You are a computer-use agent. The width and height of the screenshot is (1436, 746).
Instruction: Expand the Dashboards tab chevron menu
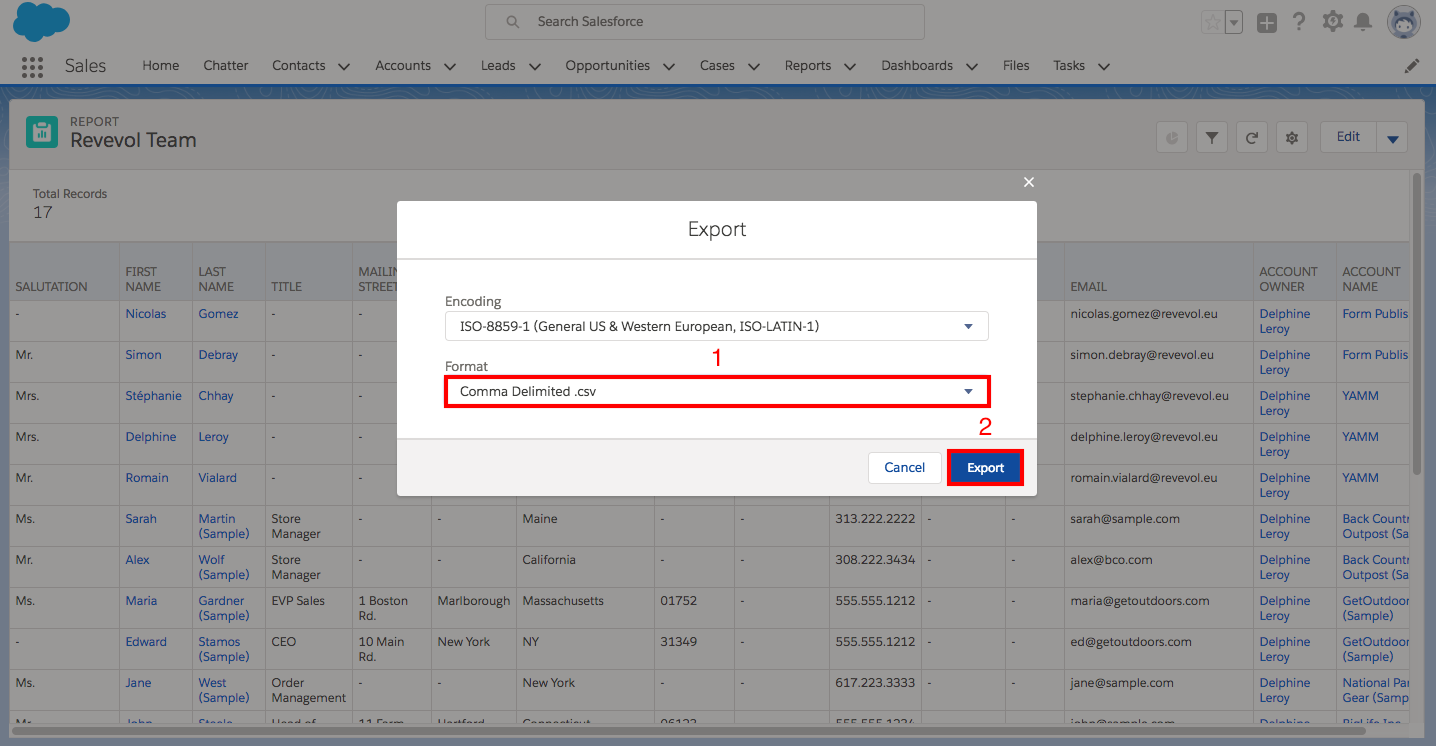pyautogui.click(x=971, y=67)
